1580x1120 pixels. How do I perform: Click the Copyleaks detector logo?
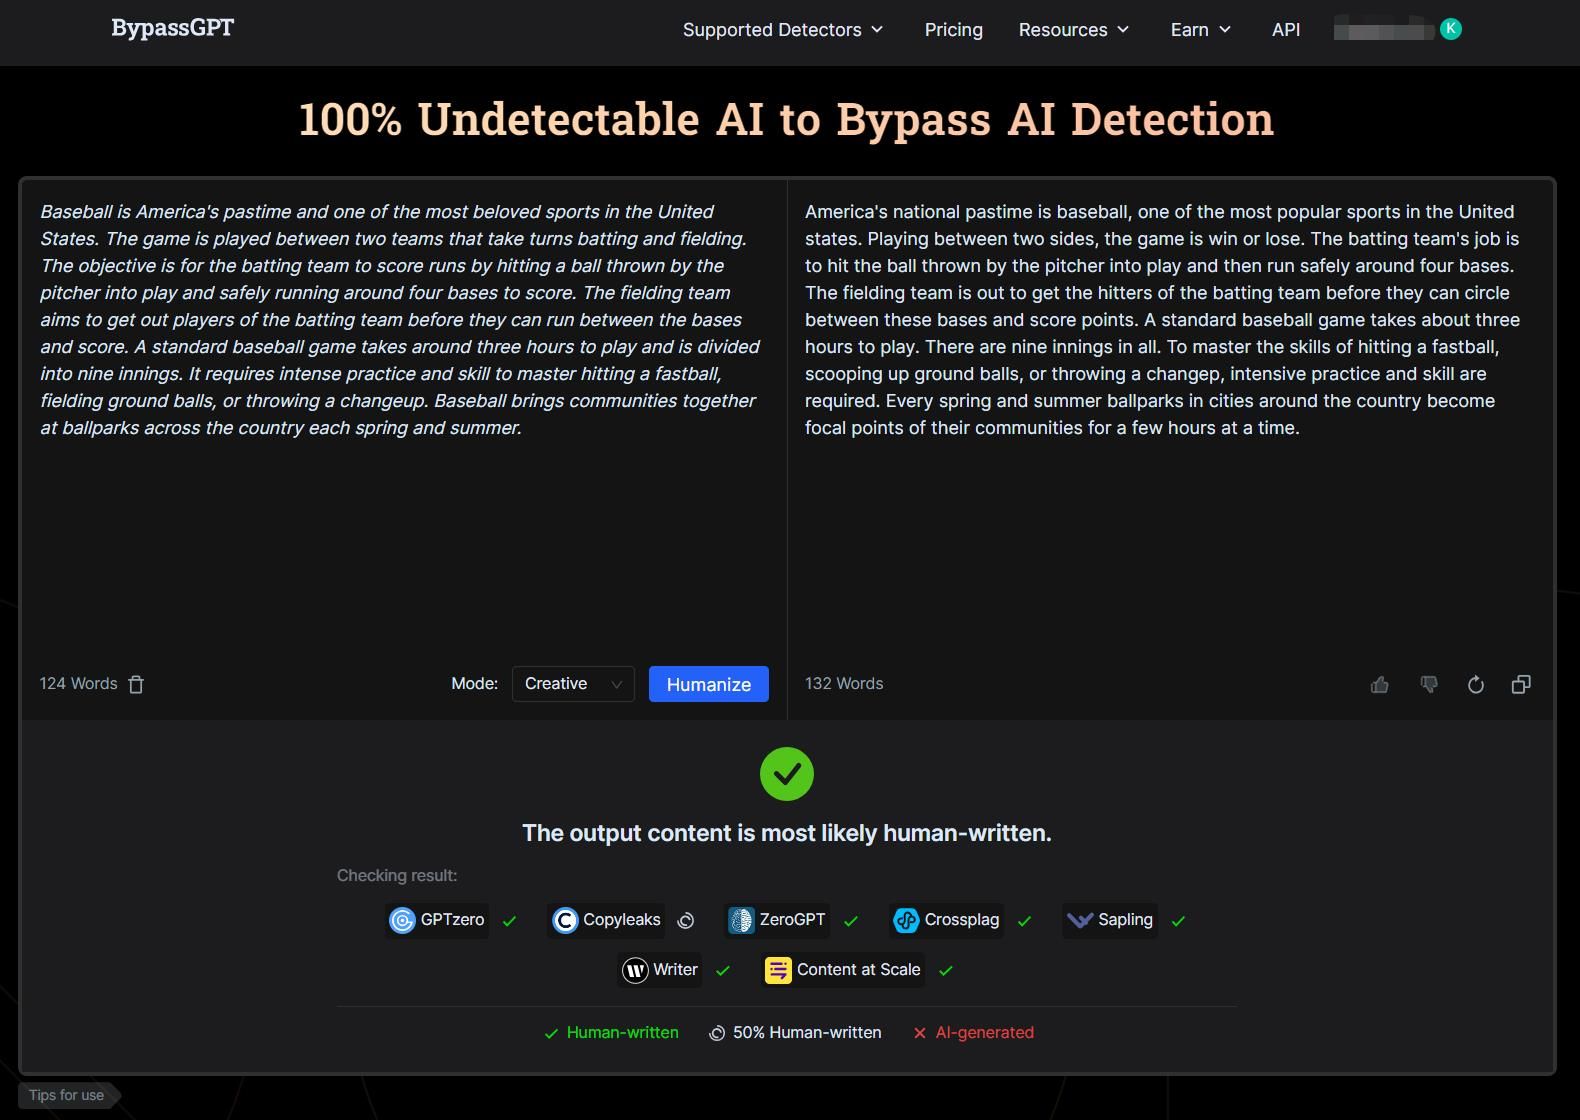point(565,920)
